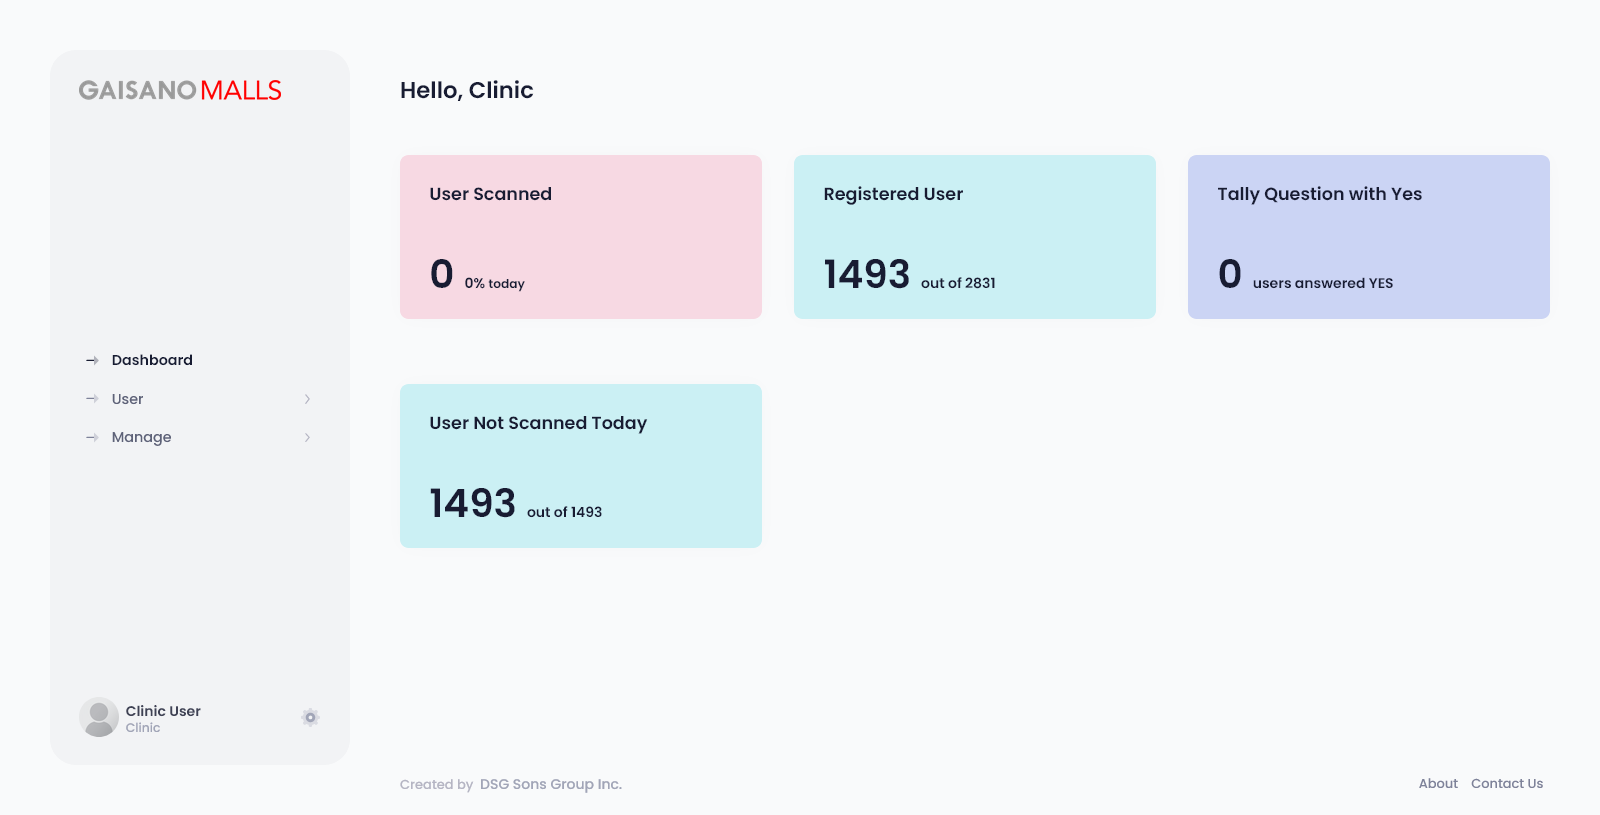Click the Clinic User name
Screen dimensions: 1600x815
pyautogui.click(x=163, y=711)
